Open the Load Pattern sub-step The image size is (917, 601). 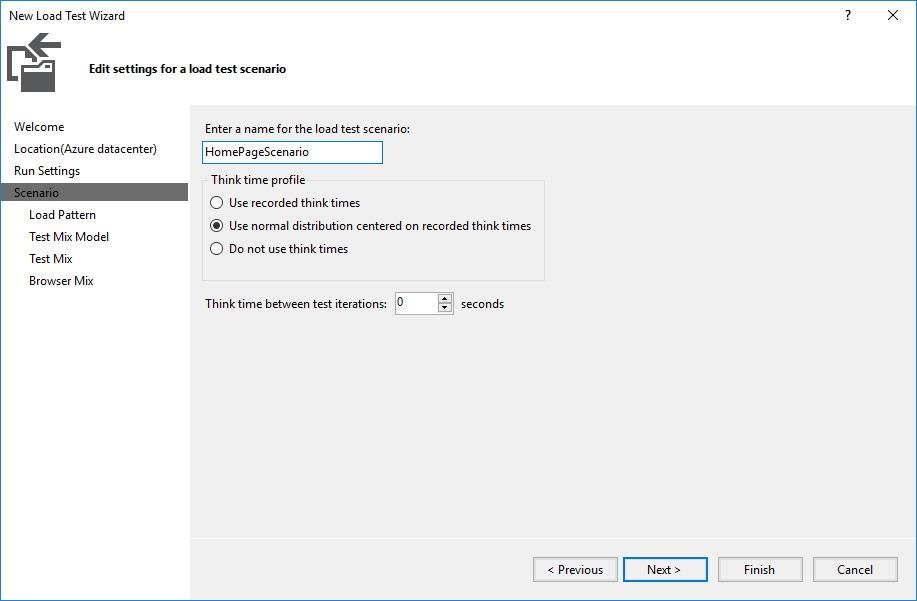pos(63,215)
